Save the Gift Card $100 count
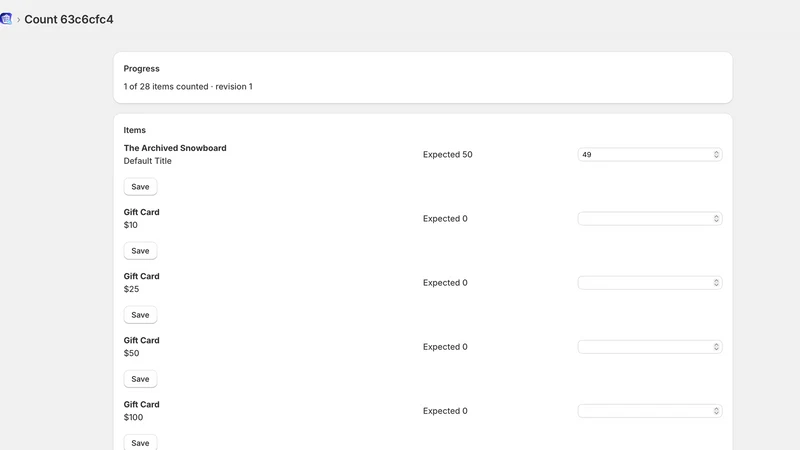Viewport: 800px width, 450px height. click(x=140, y=442)
